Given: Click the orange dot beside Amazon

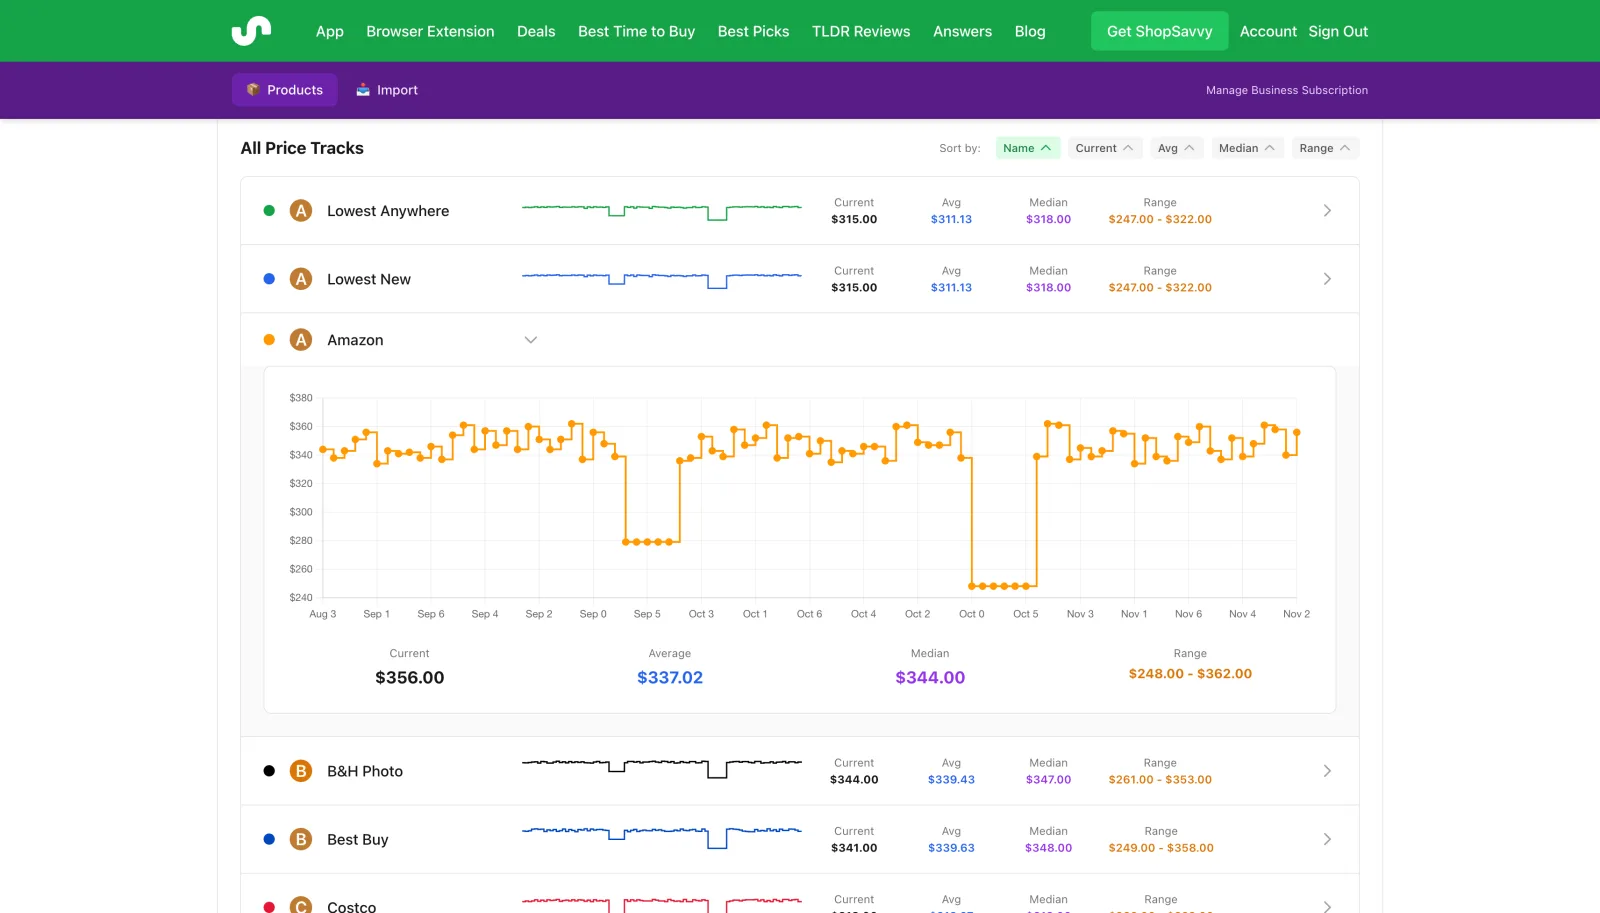Looking at the screenshot, I should click(269, 340).
